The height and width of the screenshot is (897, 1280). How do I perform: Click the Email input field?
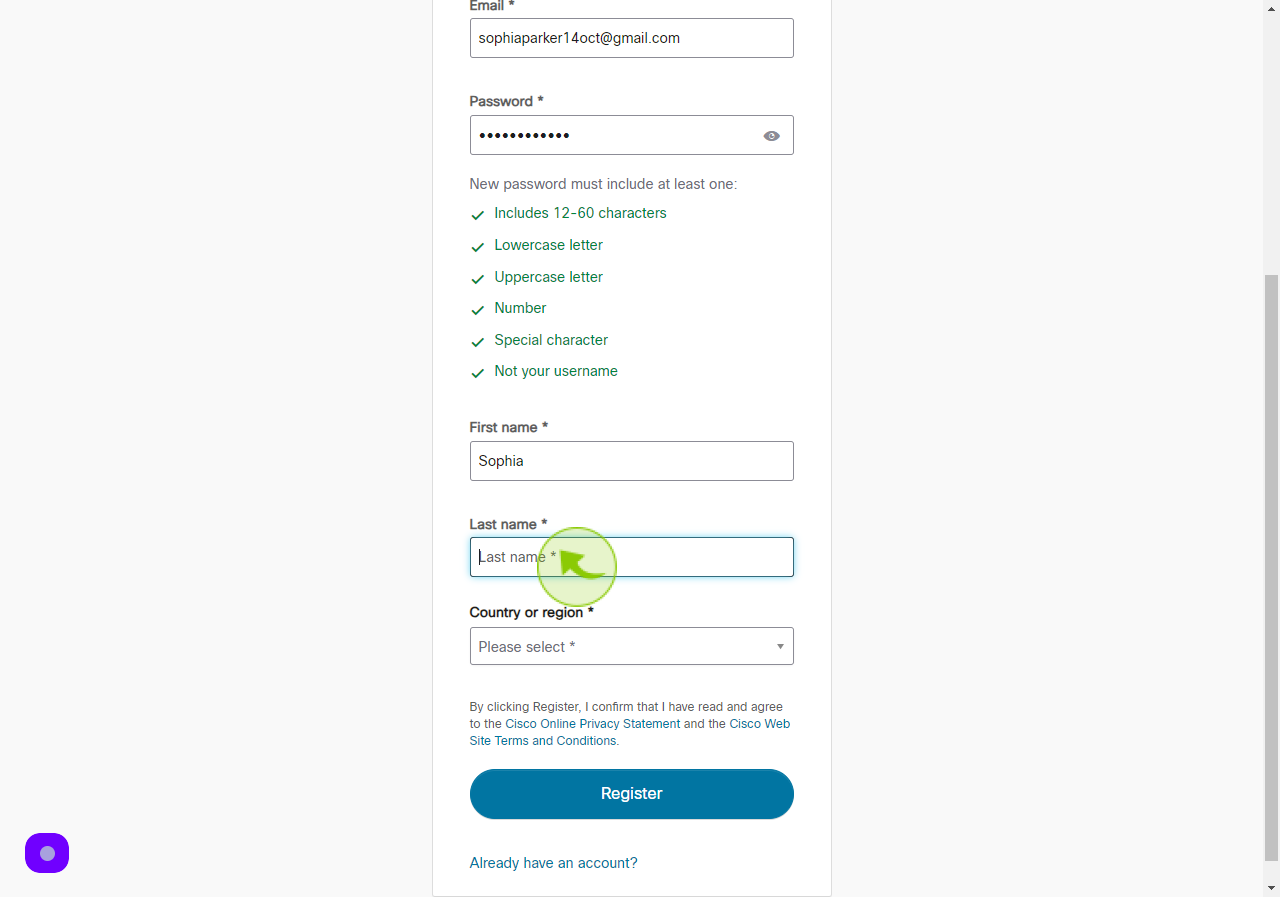(632, 38)
